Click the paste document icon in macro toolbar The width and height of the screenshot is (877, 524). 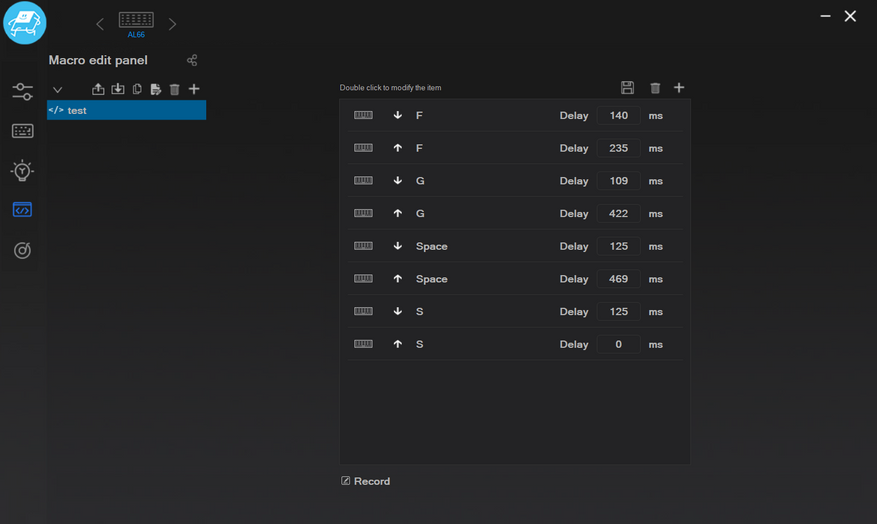(155, 89)
